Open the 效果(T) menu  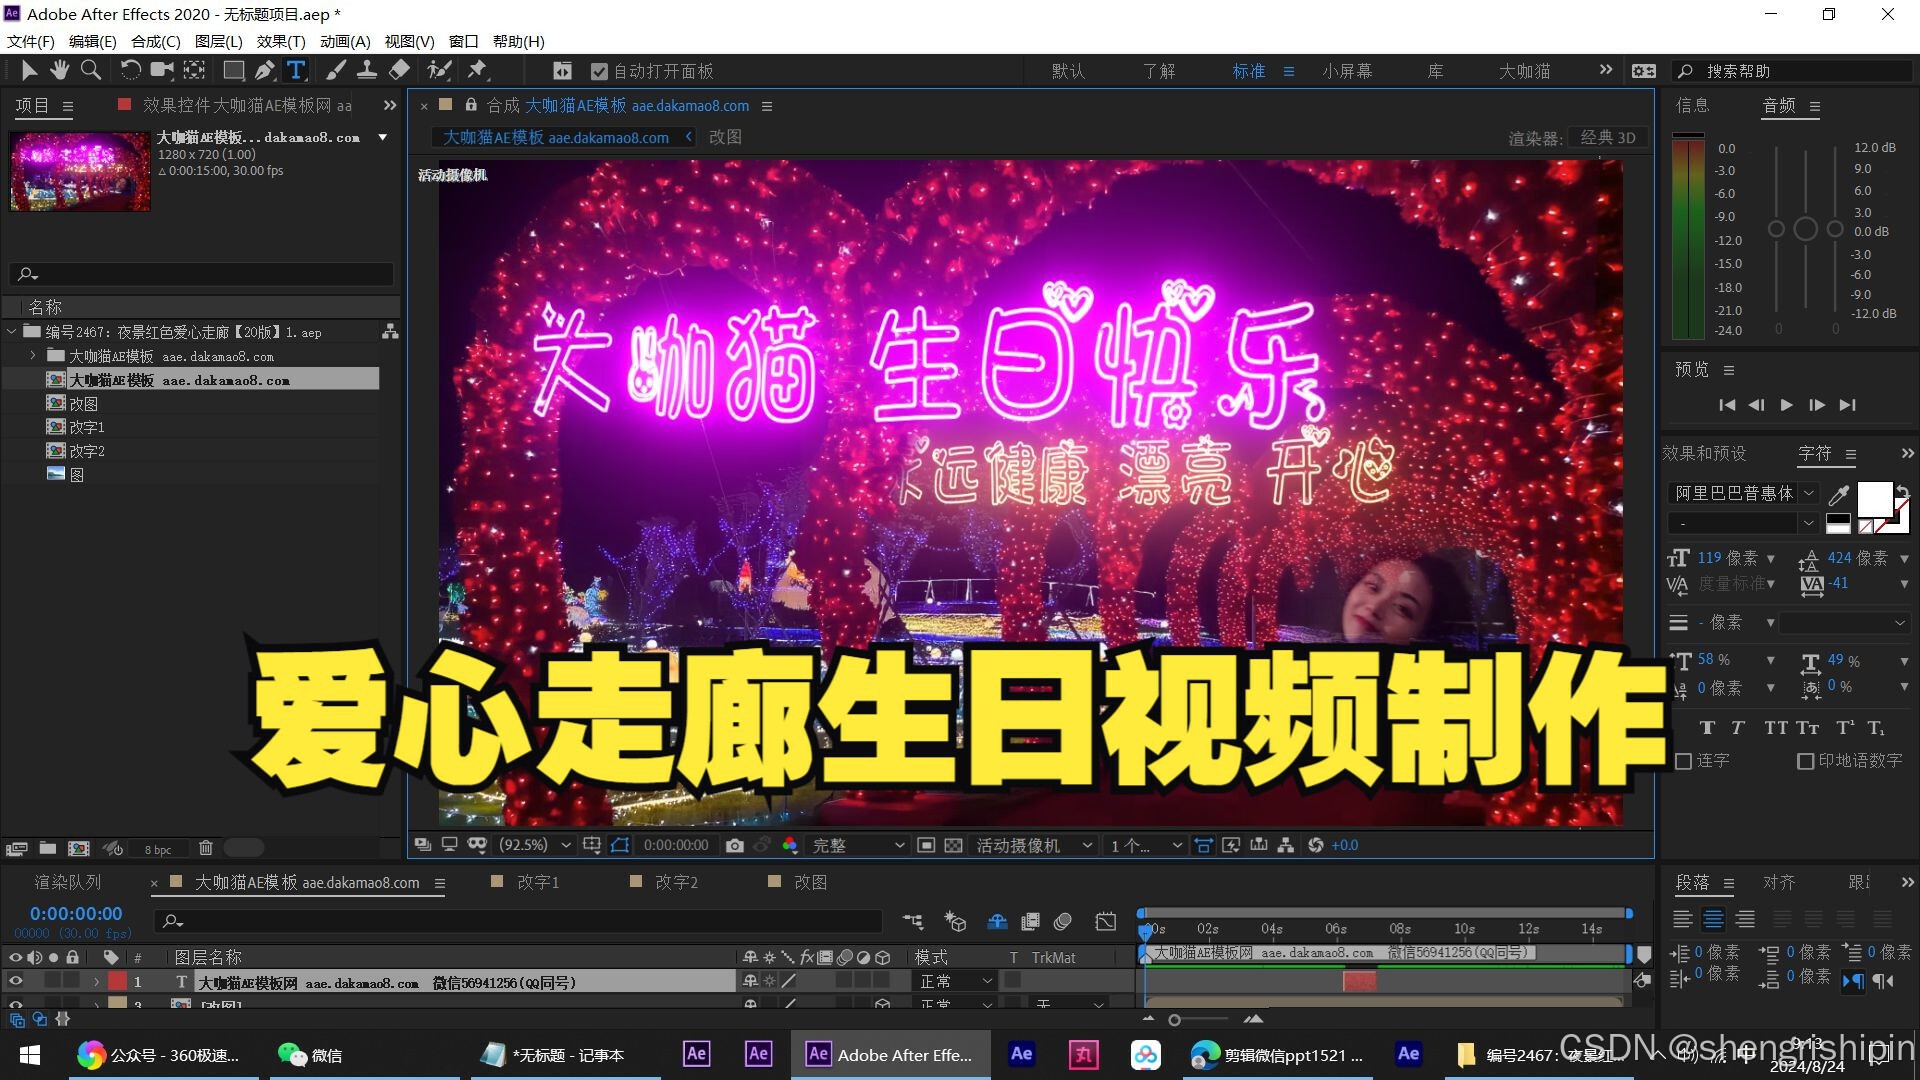tap(280, 41)
